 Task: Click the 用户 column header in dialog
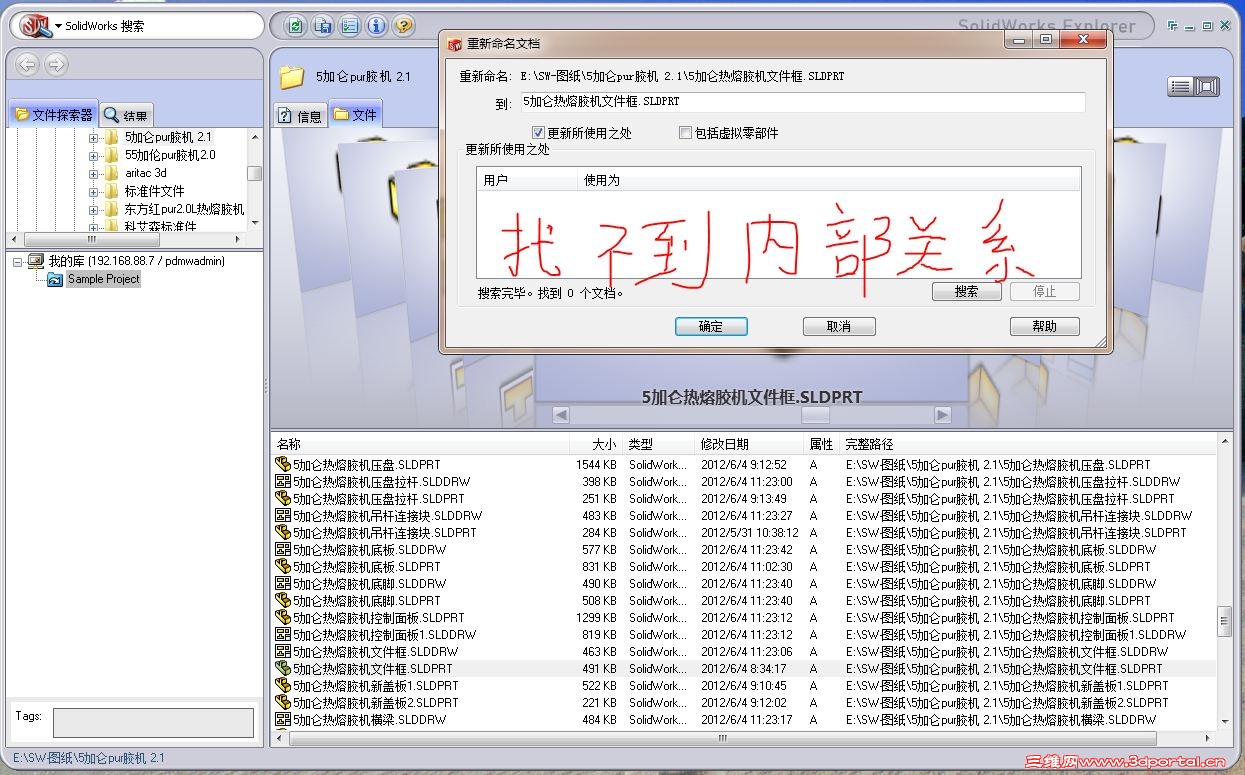click(x=527, y=180)
